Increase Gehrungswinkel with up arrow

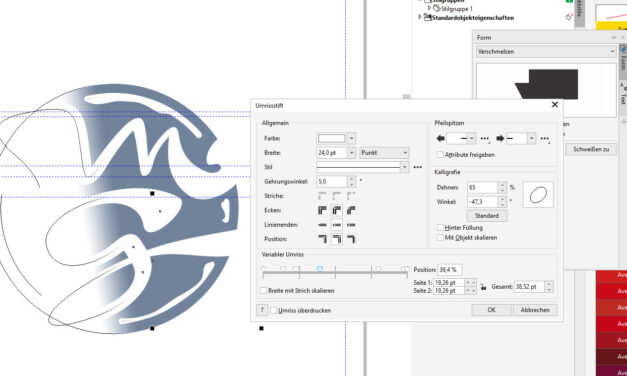click(351, 179)
